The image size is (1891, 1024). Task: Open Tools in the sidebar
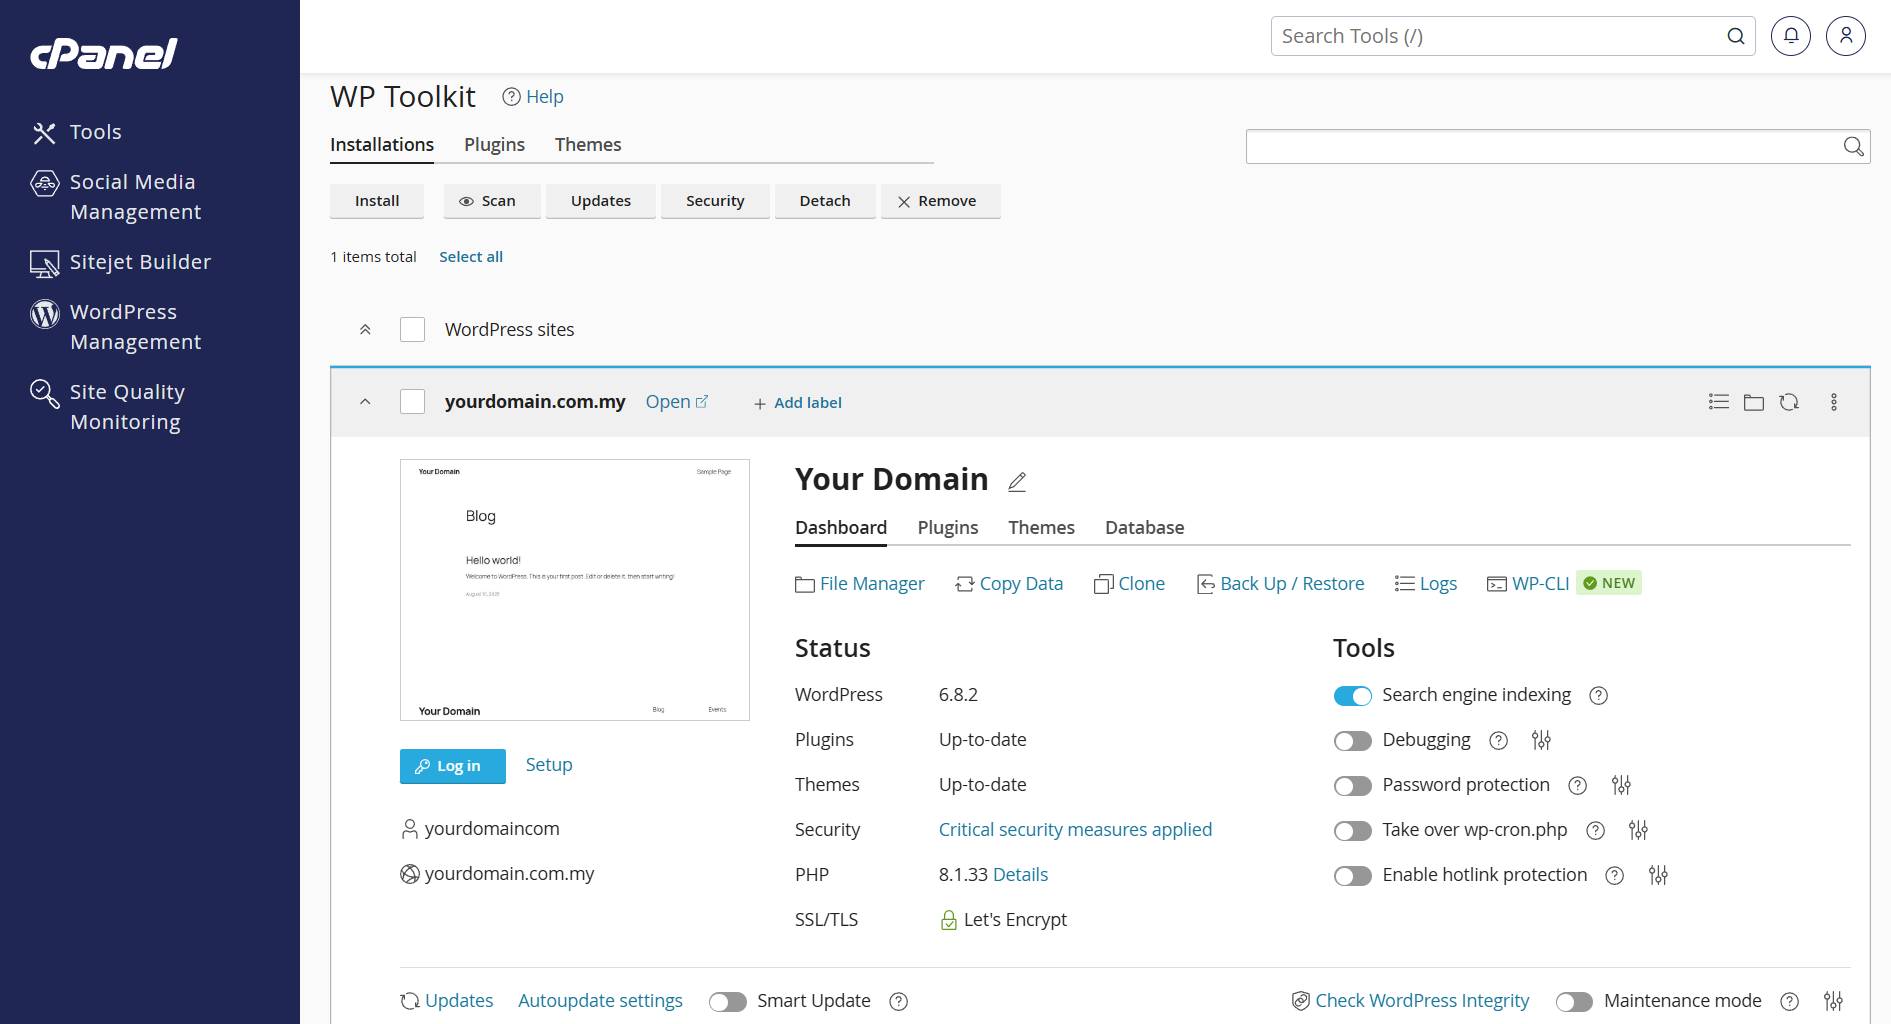[x=77, y=132]
